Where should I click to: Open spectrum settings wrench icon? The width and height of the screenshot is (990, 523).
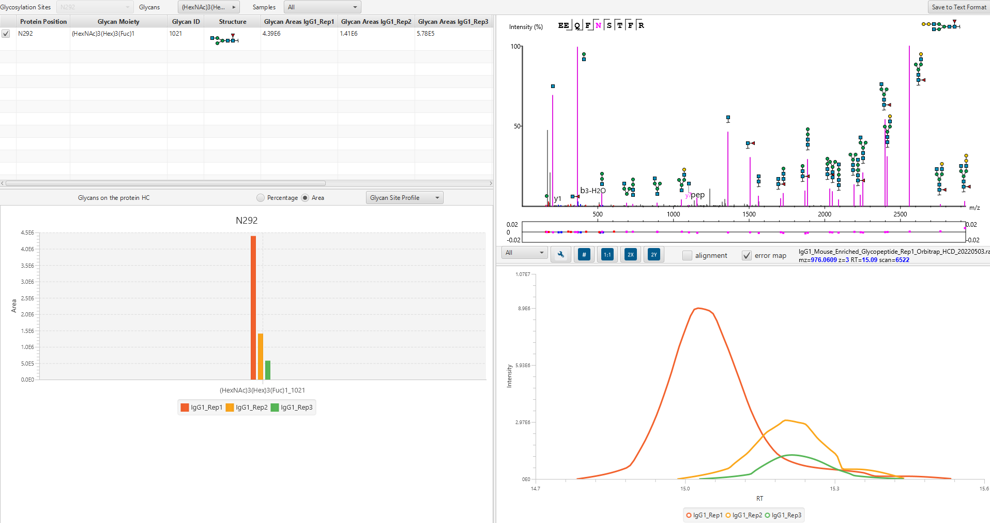pyautogui.click(x=560, y=255)
